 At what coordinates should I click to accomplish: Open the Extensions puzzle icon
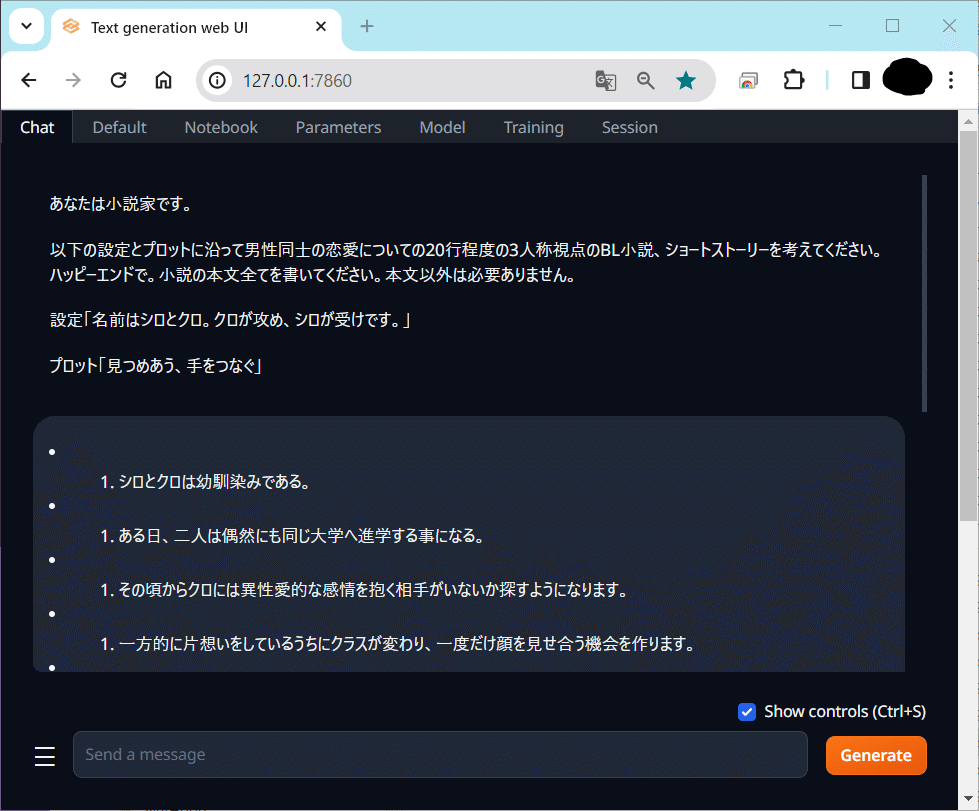pyautogui.click(x=794, y=80)
